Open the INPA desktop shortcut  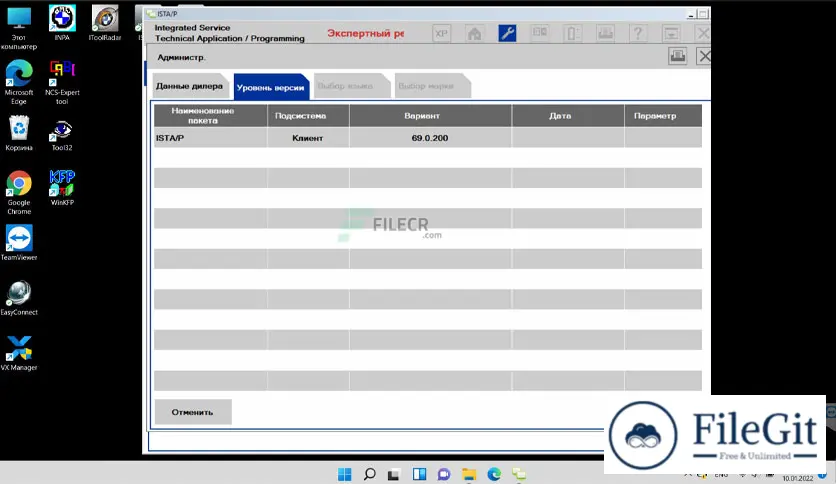point(62,23)
